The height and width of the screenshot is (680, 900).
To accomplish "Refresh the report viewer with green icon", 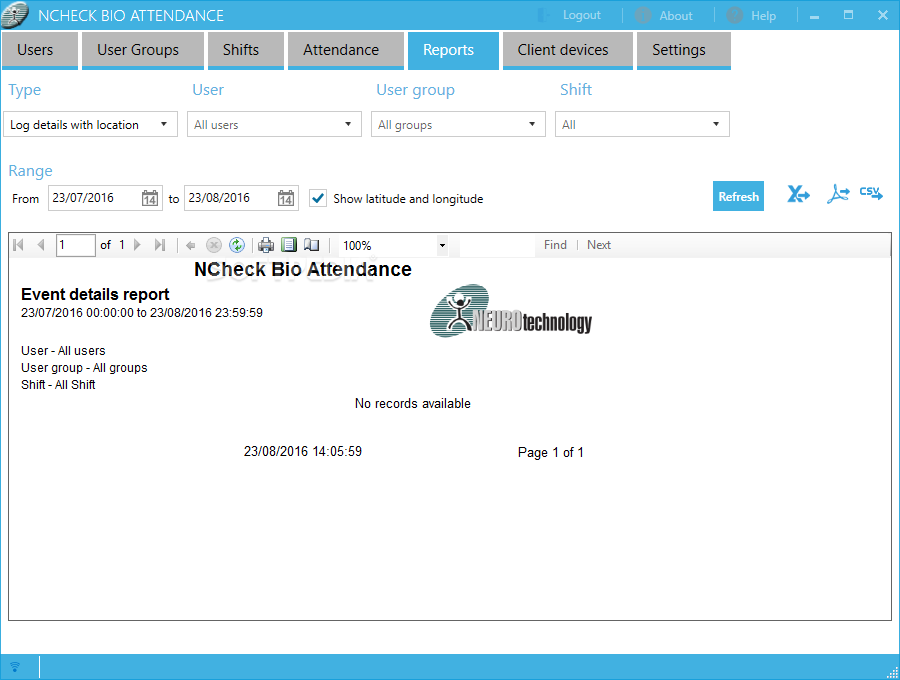I will (236, 246).
